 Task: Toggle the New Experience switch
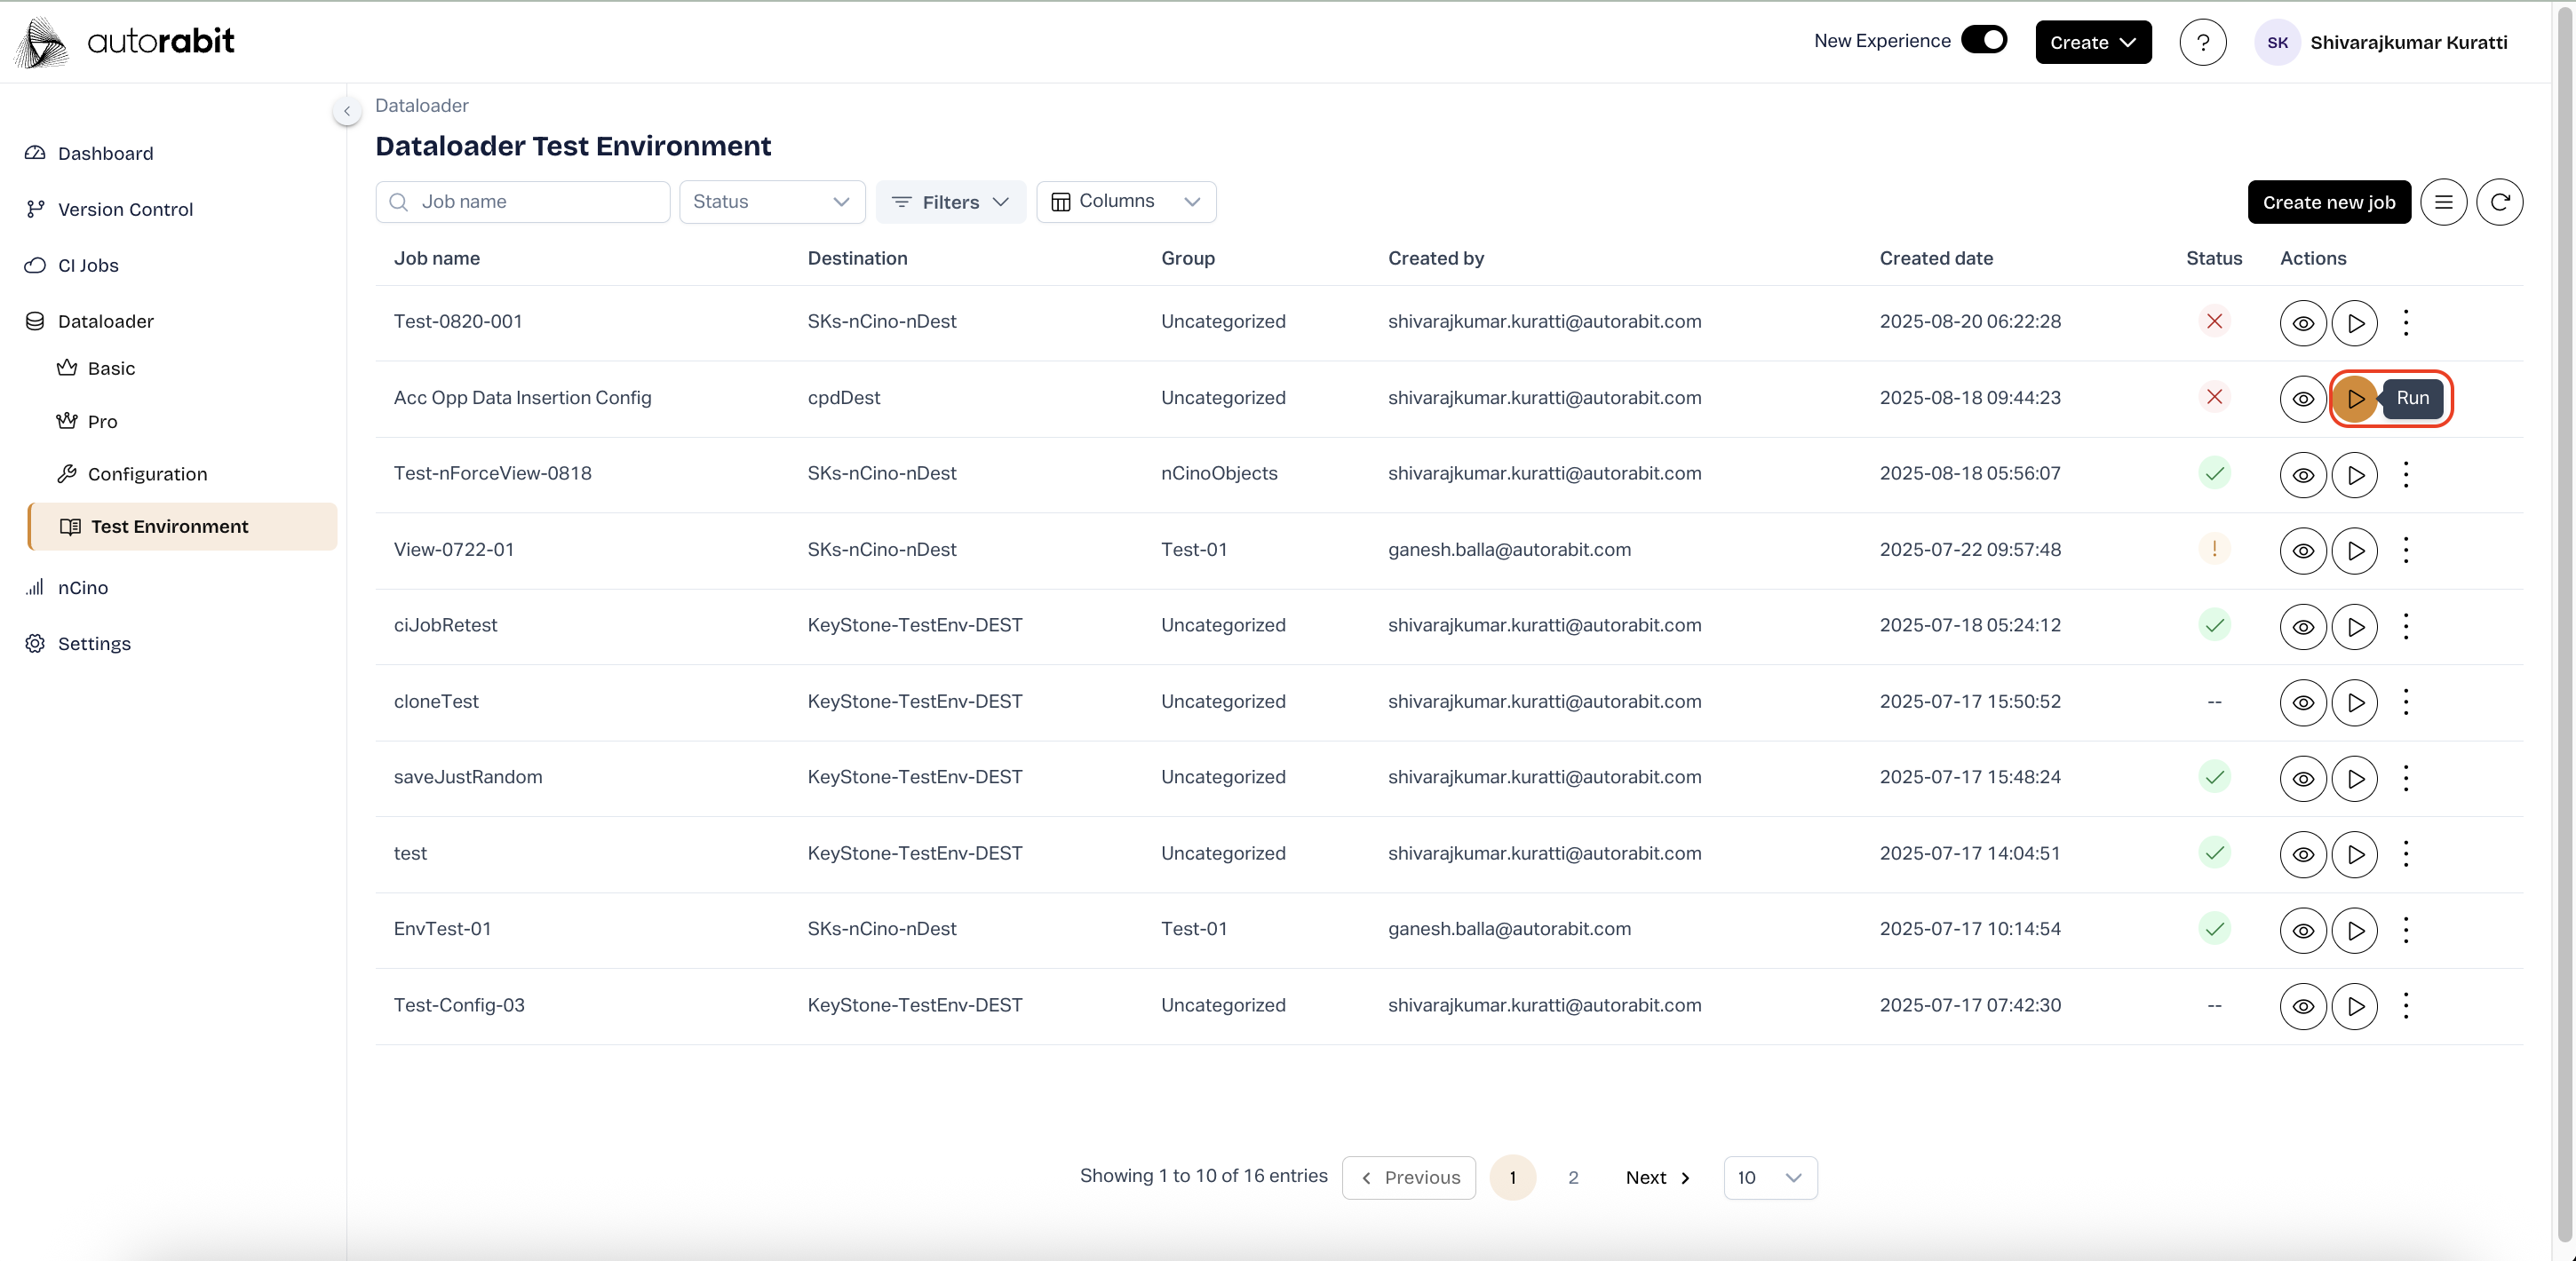click(x=1984, y=40)
